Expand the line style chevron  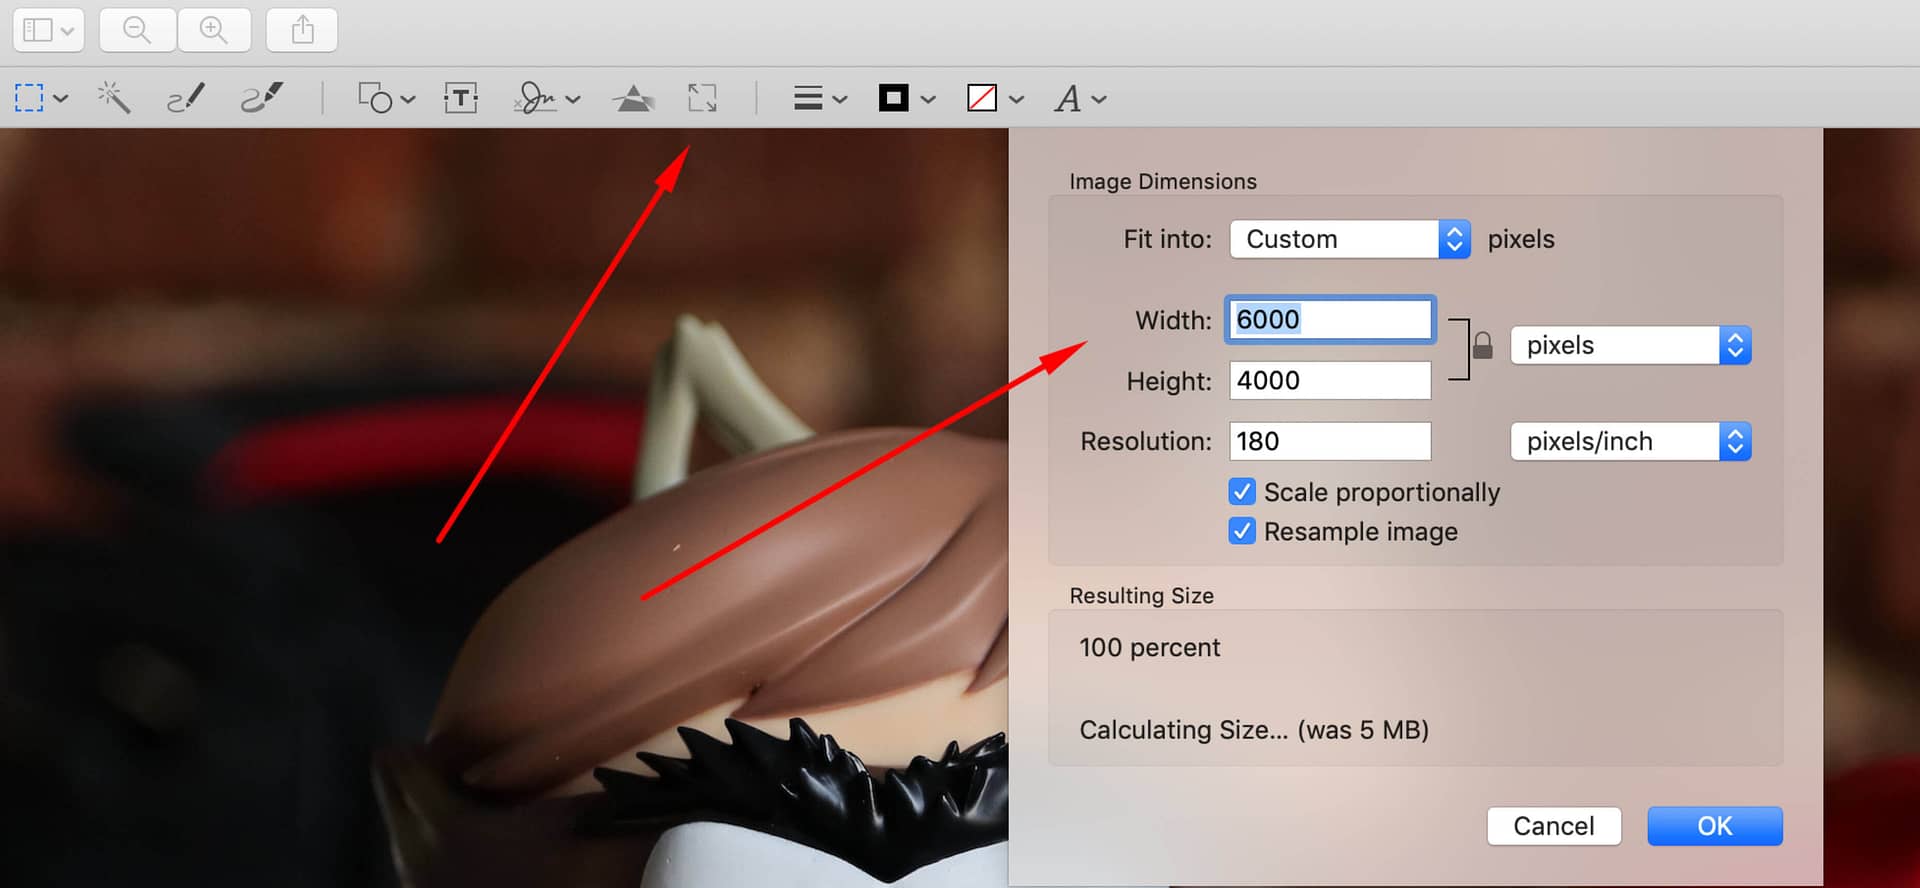tap(840, 99)
